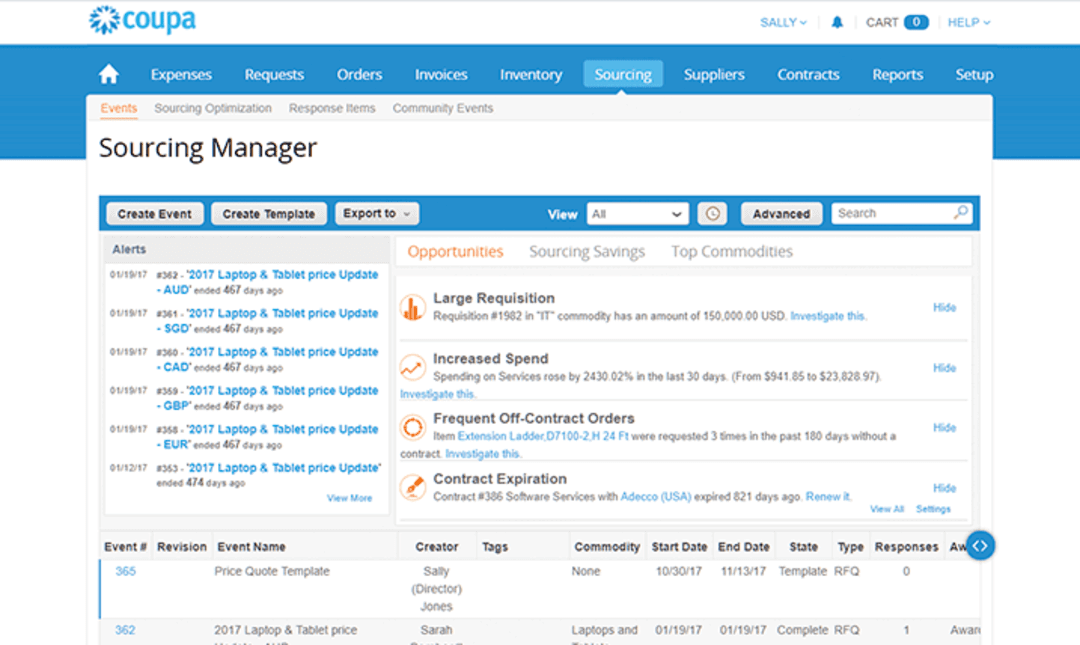The width and height of the screenshot is (1080, 645).
Task: Click the Home icon in navigation
Action: (x=108, y=73)
